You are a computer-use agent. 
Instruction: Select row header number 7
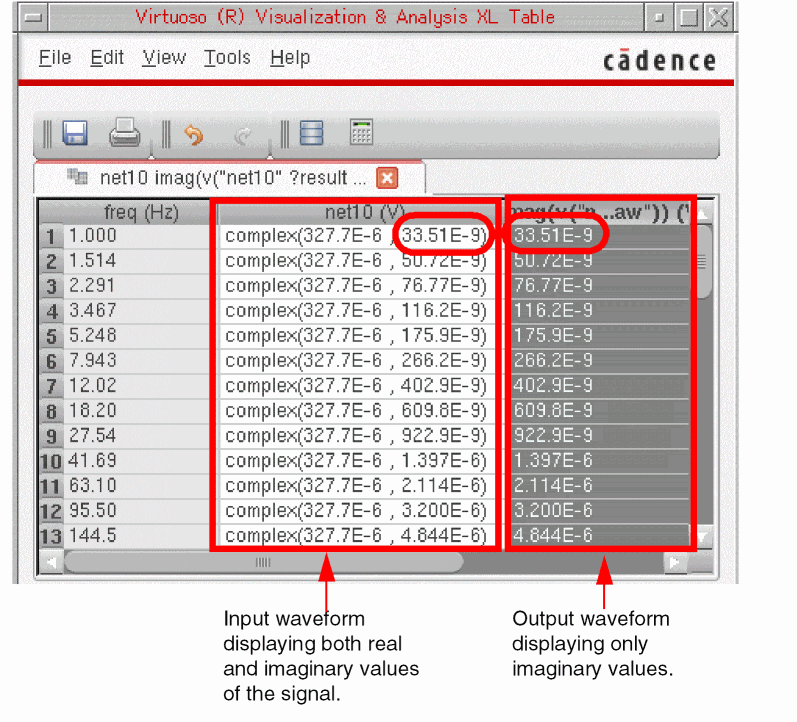[51, 386]
